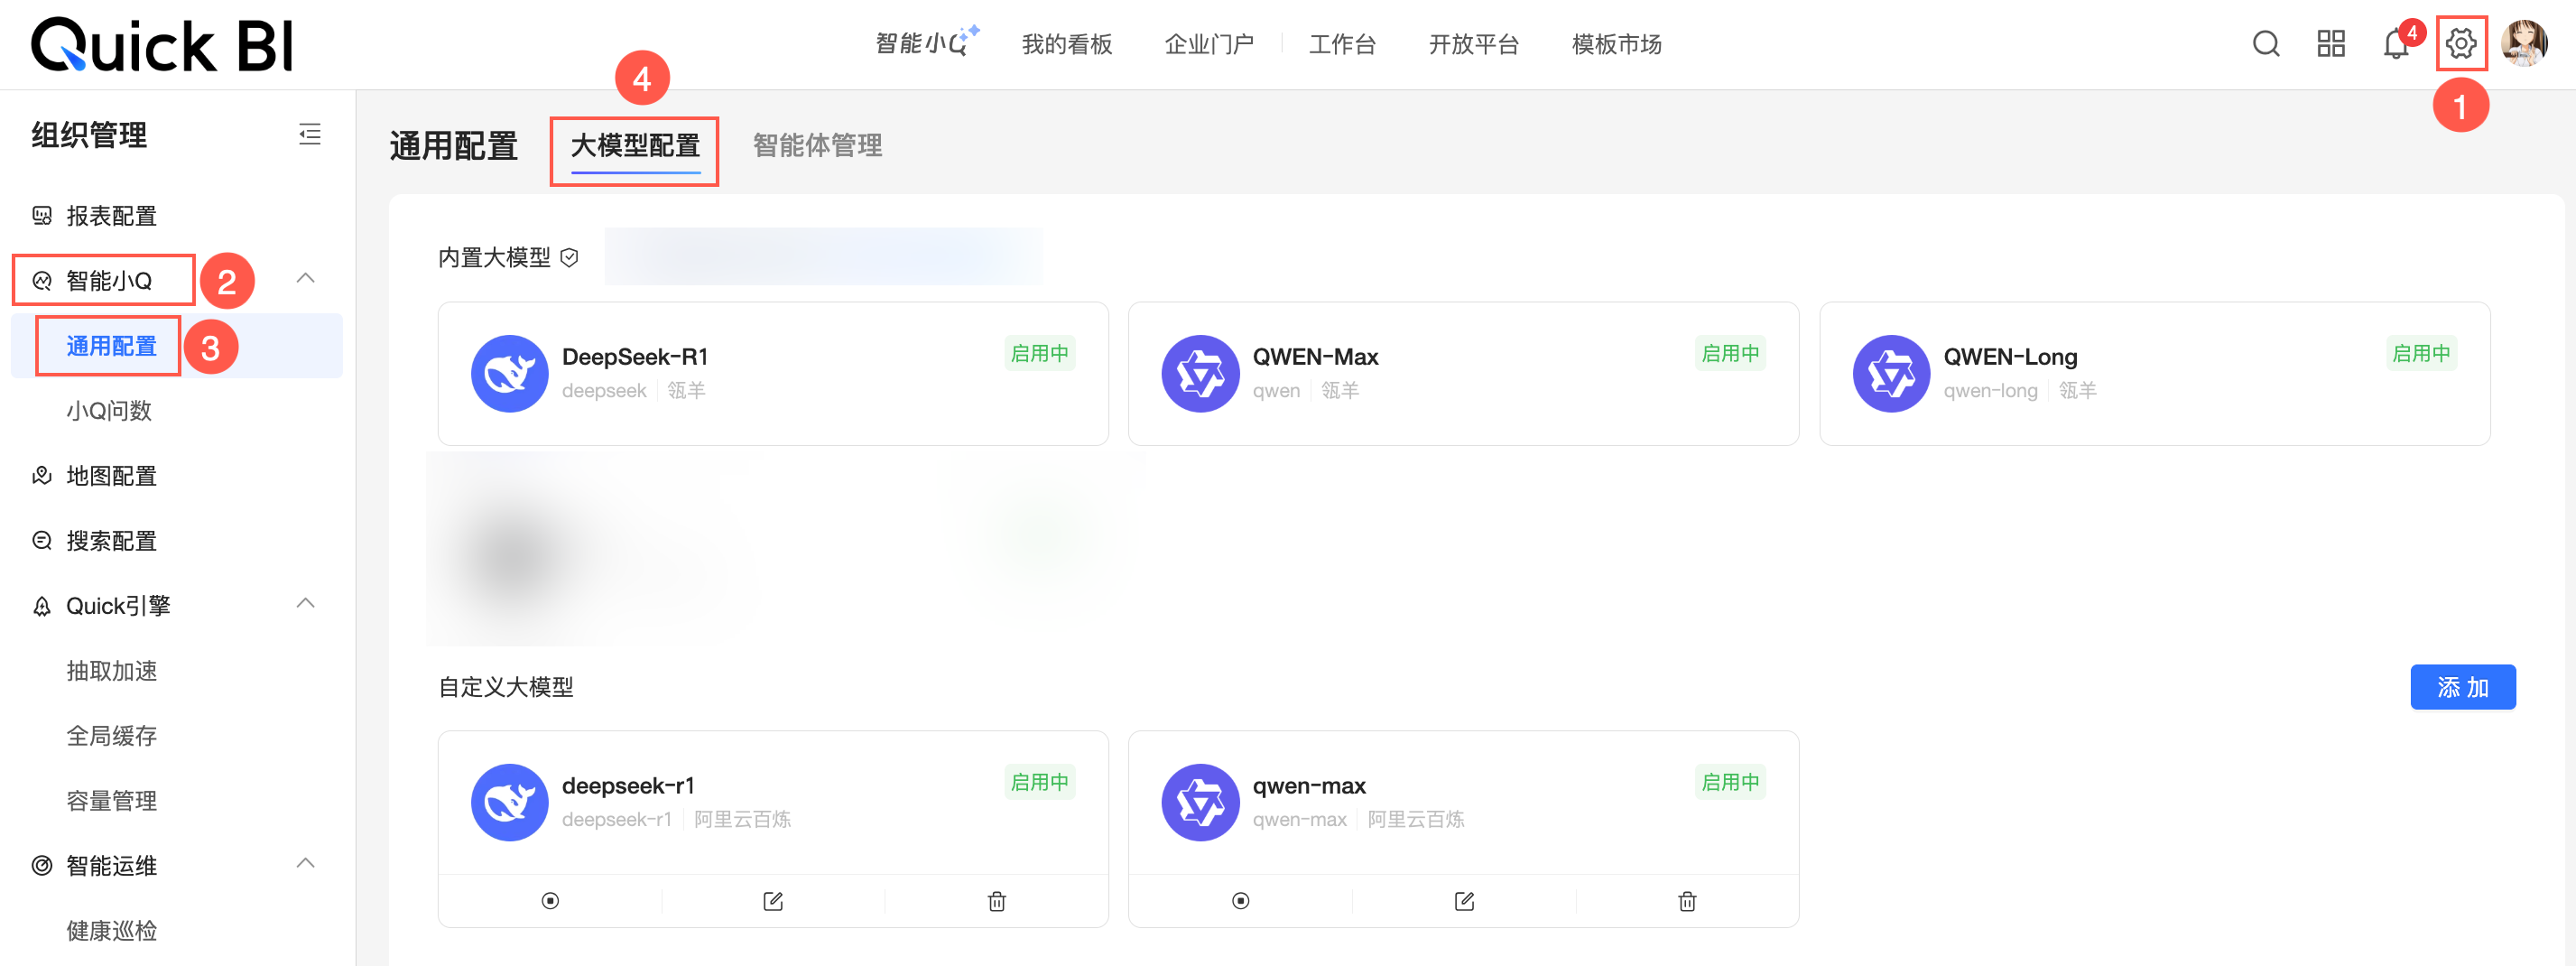Click the 启用中 badge on DeepSeek-R1 card

point(1040,353)
